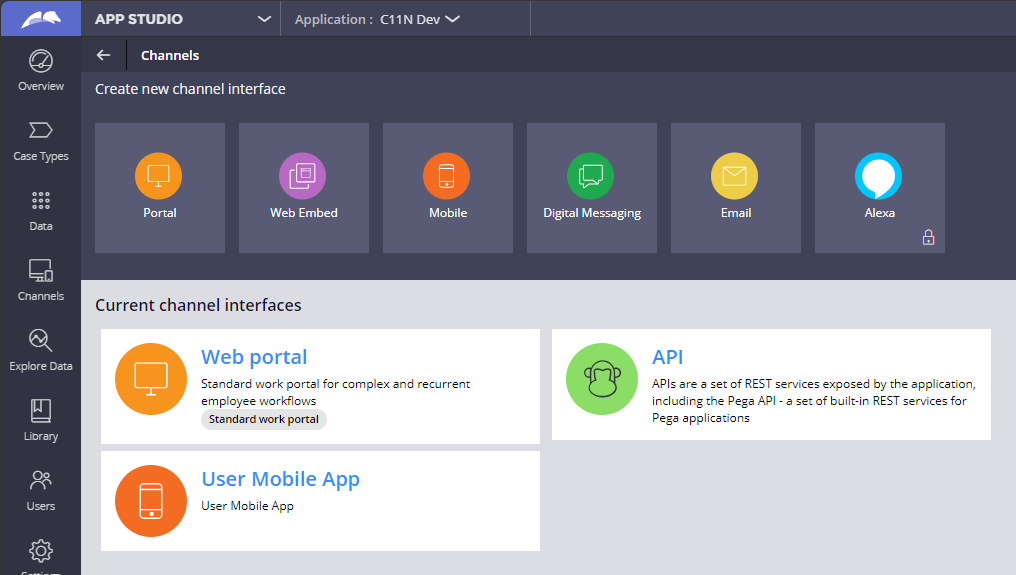The height and width of the screenshot is (575, 1016).
Task: Click the Settings gear in sidebar
Action: 40,553
